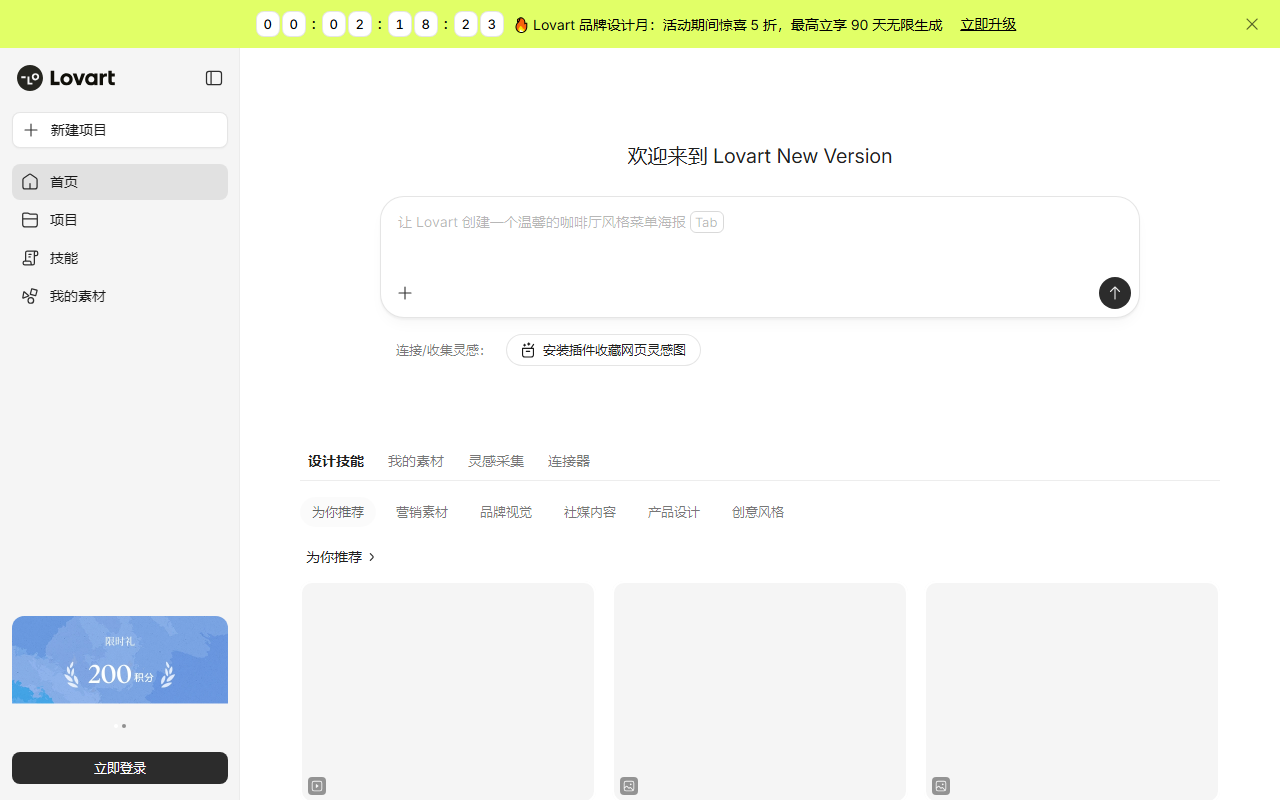Switch to the 灵感采集 tab
Image resolution: width=1280 pixels, height=800 pixels.
[496, 461]
